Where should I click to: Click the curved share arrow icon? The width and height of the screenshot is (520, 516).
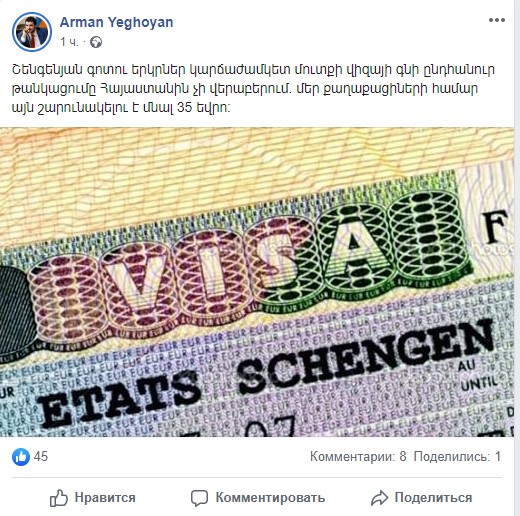pyautogui.click(x=379, y=498)
